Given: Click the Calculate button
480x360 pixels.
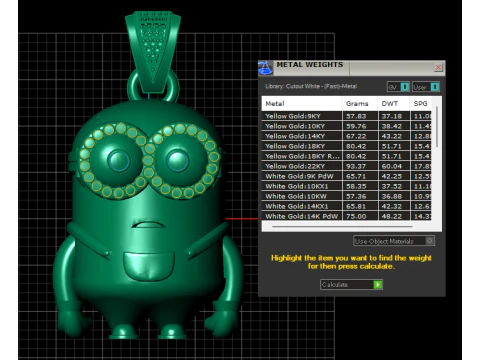Looking at the screenshot, I should click(x=351, y=285).
